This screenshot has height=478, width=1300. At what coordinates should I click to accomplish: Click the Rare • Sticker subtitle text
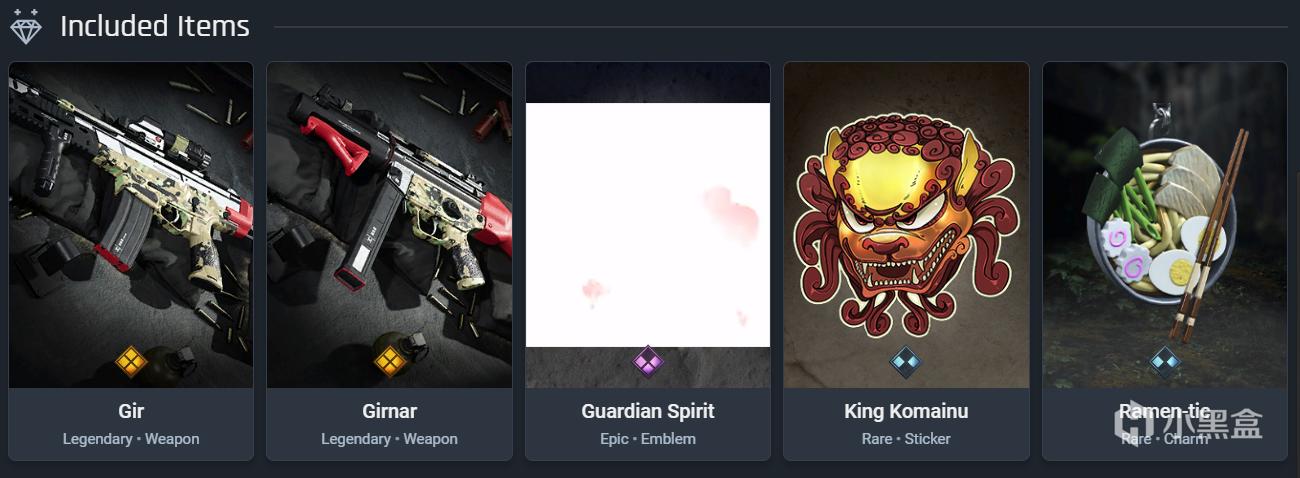tap(906, 439)
